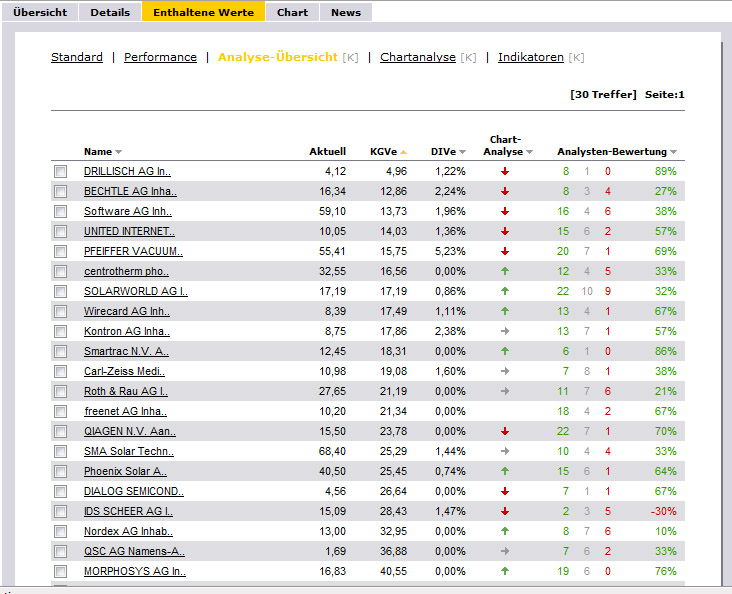The height and width of the screenshot is (594, 732).
Task: Tick the Smartrac N.V. checkbox
Action: [x=60, y=352]
